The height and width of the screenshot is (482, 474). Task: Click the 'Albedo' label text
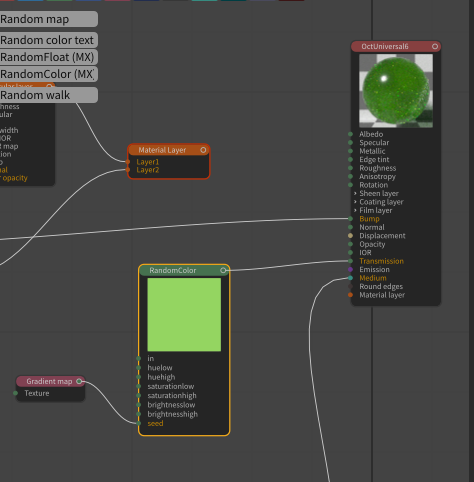coord(371,134)
